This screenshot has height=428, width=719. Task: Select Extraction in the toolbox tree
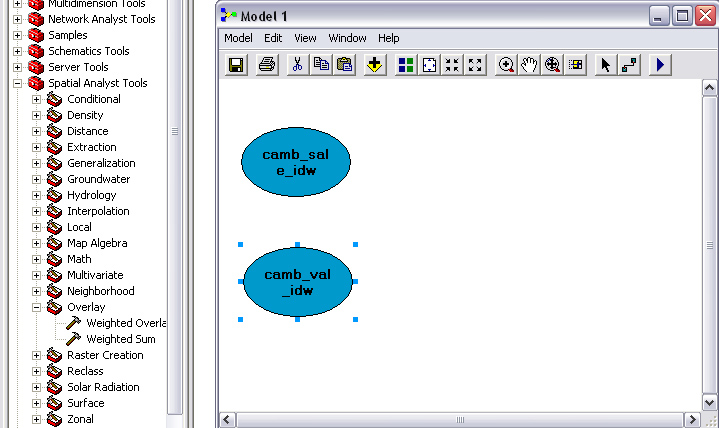point(92,147)
